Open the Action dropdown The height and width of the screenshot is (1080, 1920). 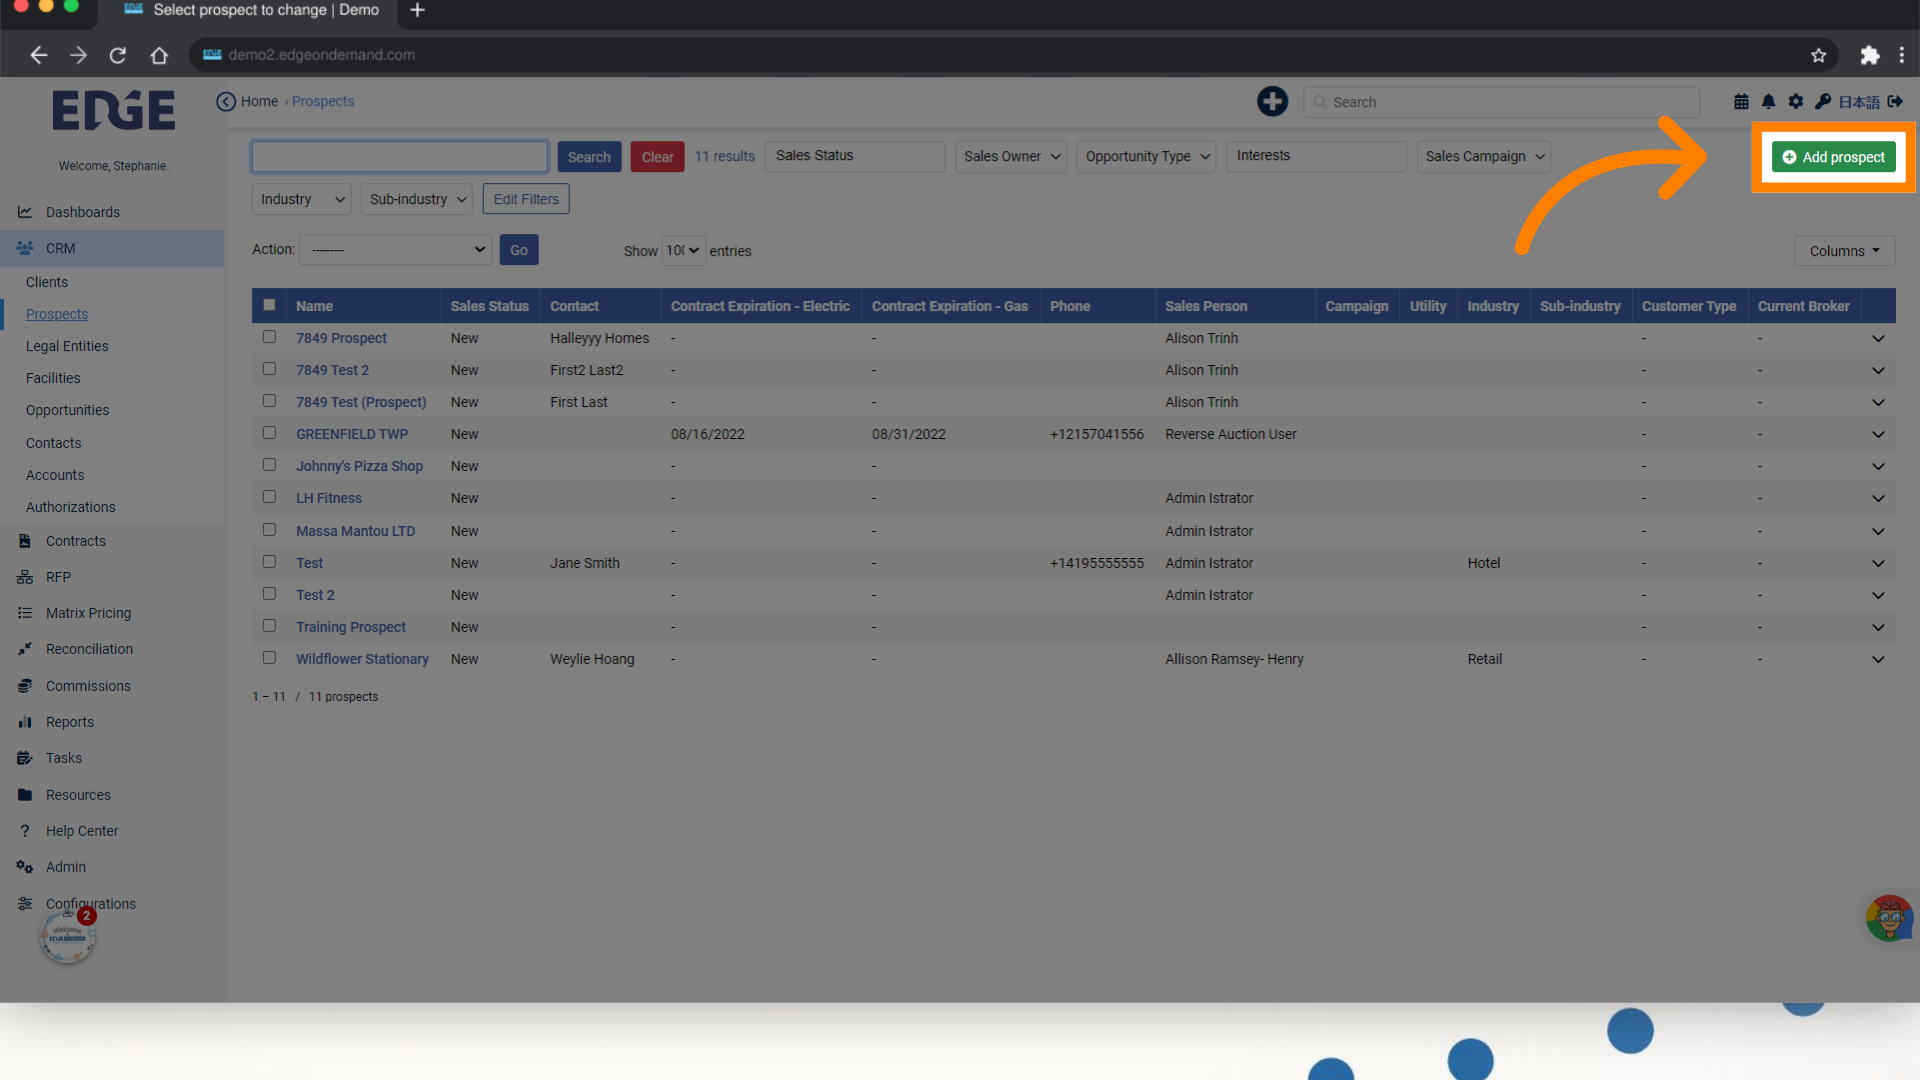(x=396, y=250)
